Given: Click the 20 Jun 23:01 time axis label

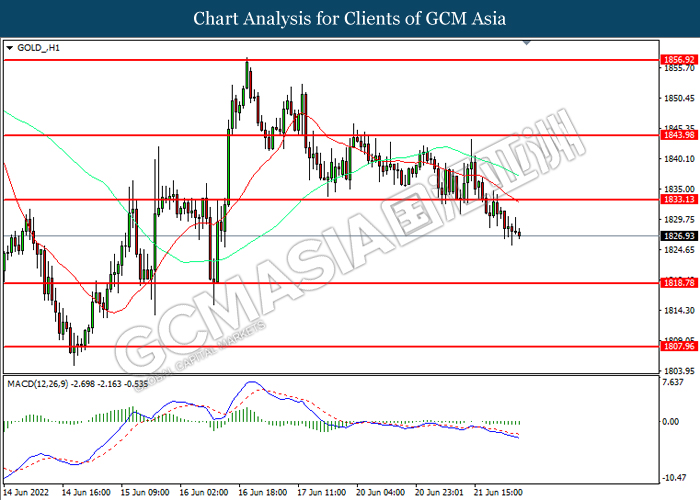Looking at the screenshot, I should tap(439, 492).
